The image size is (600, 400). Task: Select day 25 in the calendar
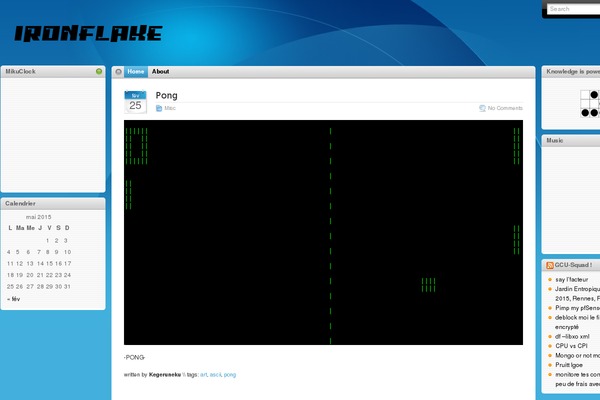click(x=10, y=286)
